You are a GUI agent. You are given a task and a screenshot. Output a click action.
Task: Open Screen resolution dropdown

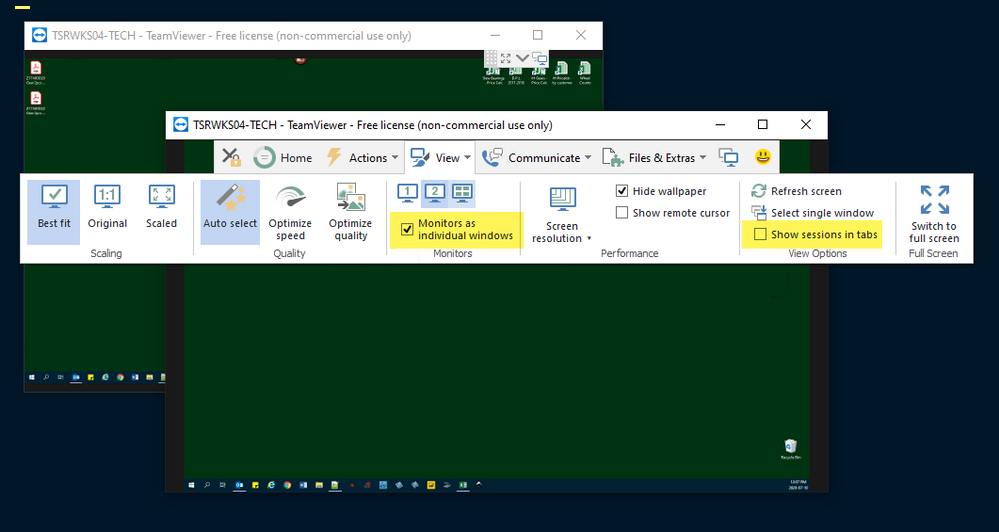562,215
